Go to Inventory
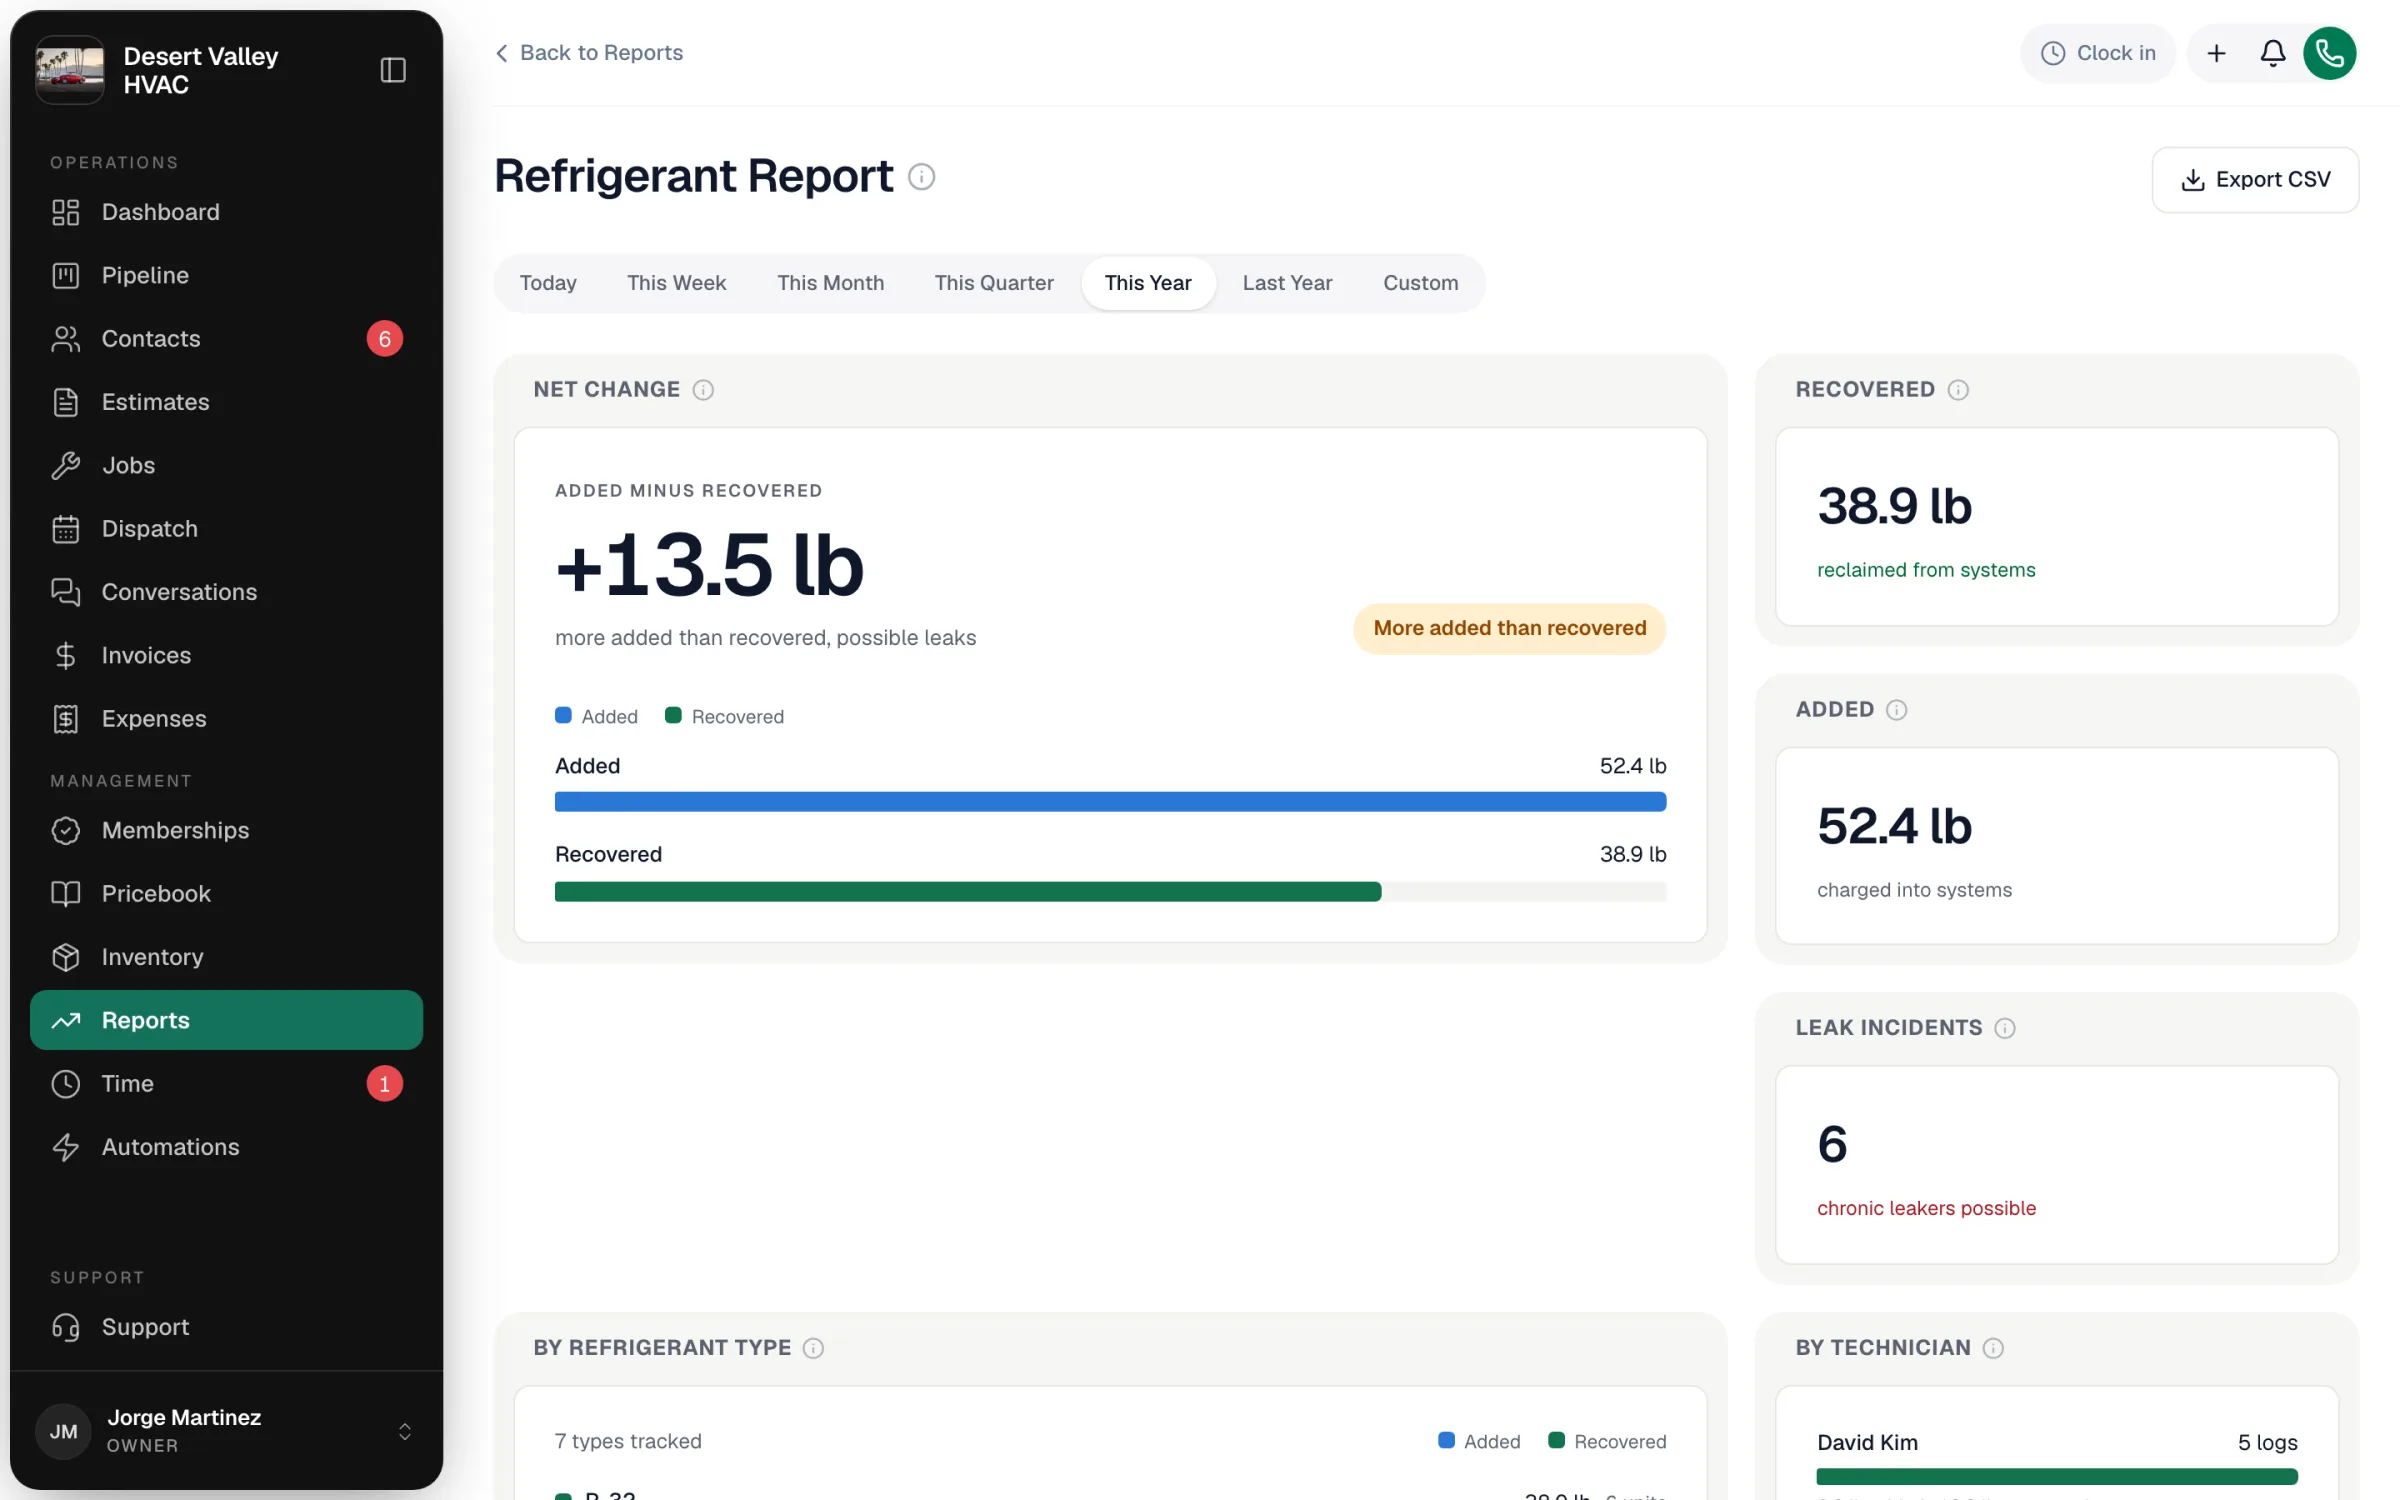 (x=227, y=957)
